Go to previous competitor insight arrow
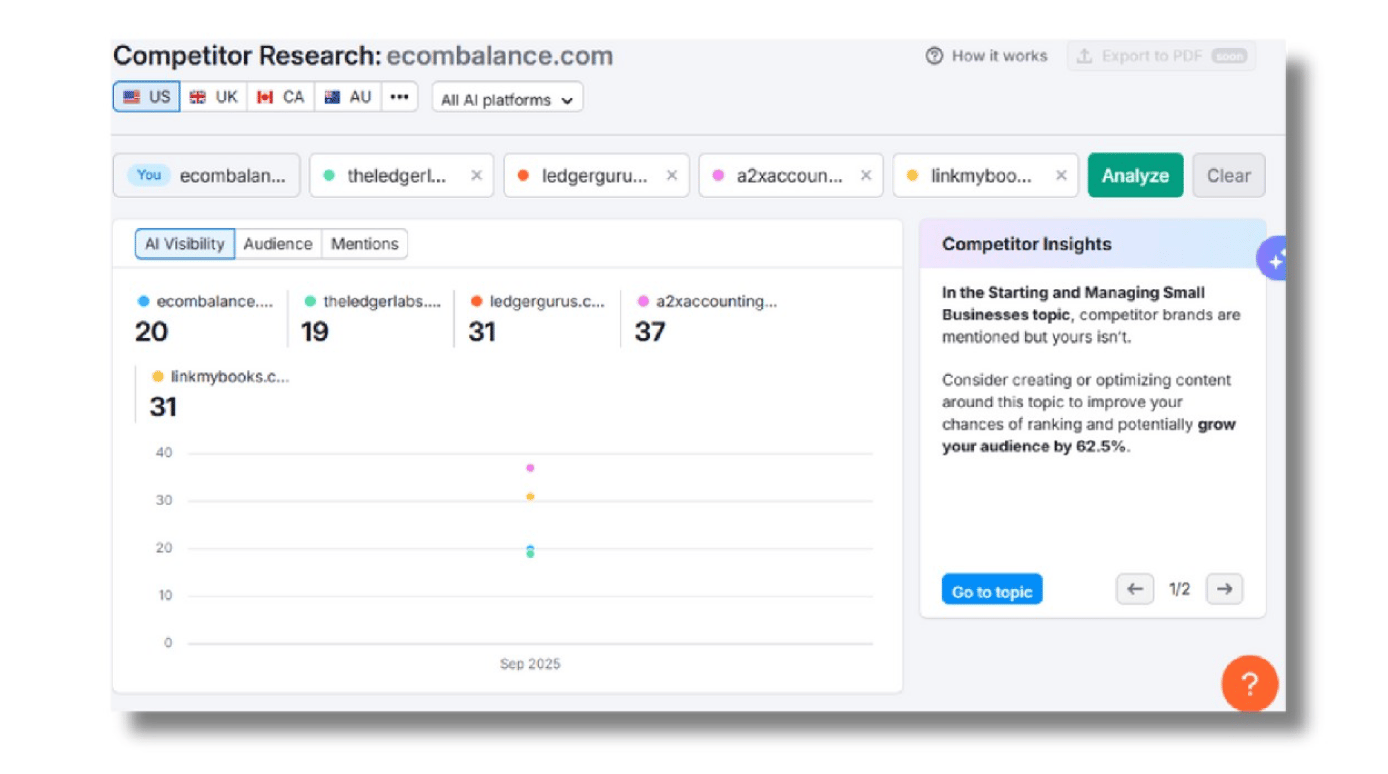Image resolution: width=1388 pixels, height=774 pixels. (x=1134, y=589)
